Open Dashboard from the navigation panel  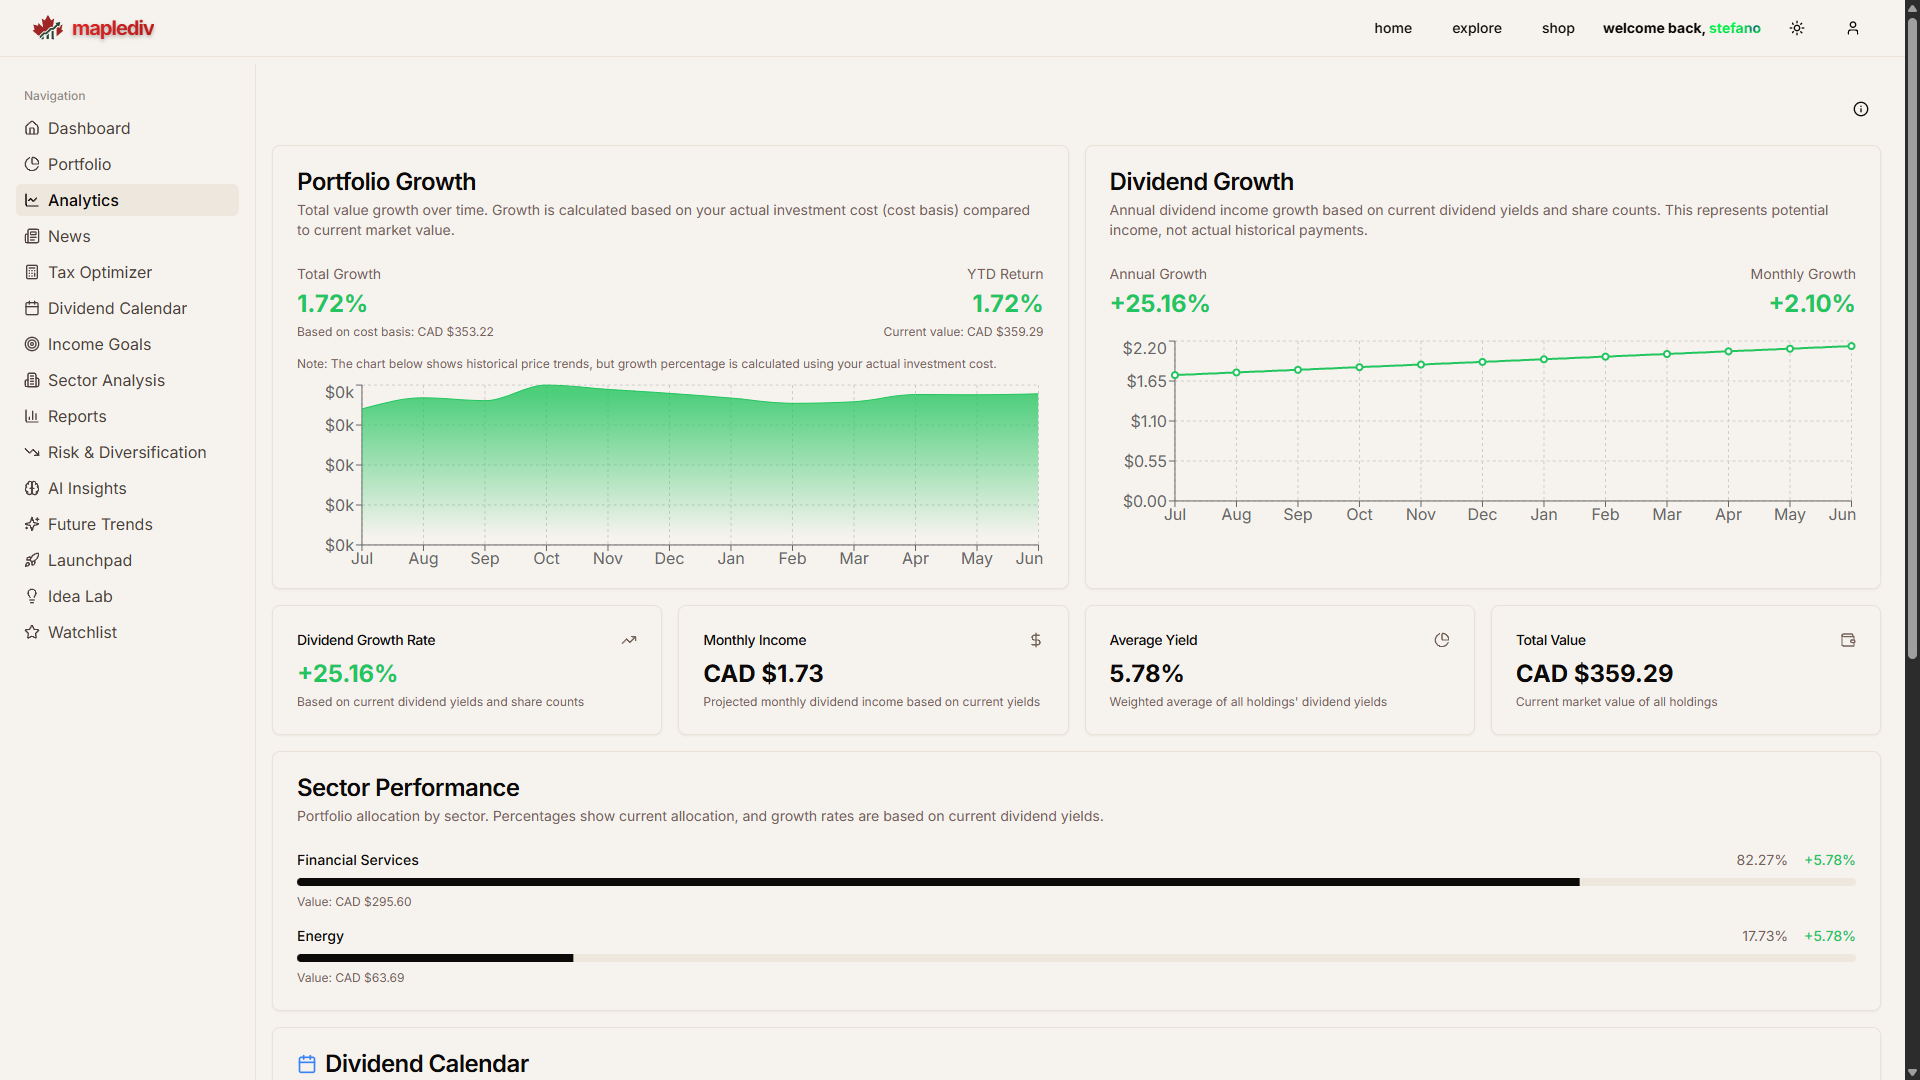tap(88, 128)
